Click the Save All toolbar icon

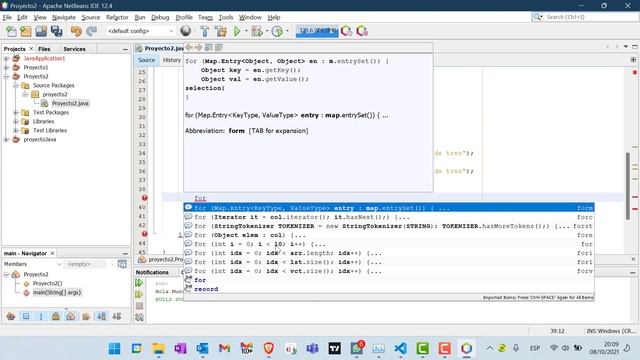pos(57,31)
